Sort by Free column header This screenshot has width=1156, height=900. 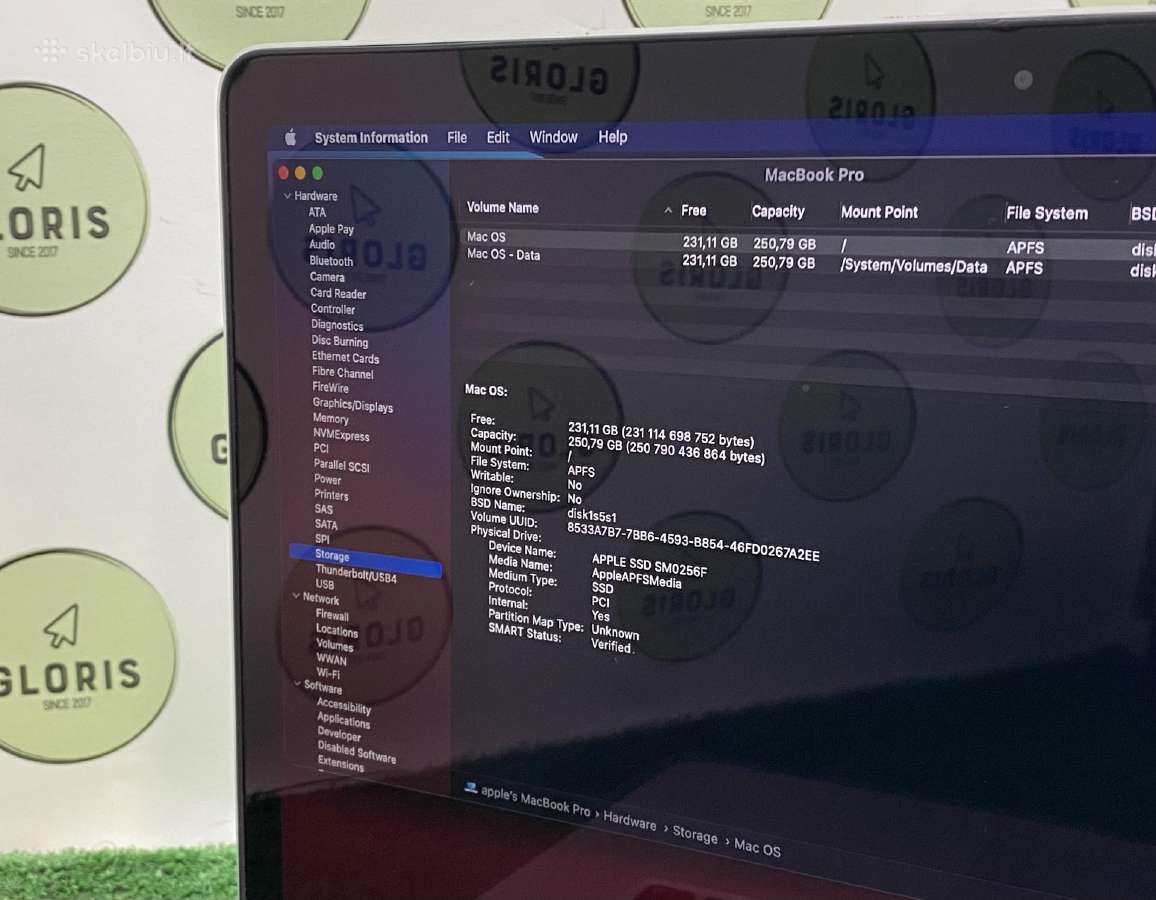coord(694,211)
